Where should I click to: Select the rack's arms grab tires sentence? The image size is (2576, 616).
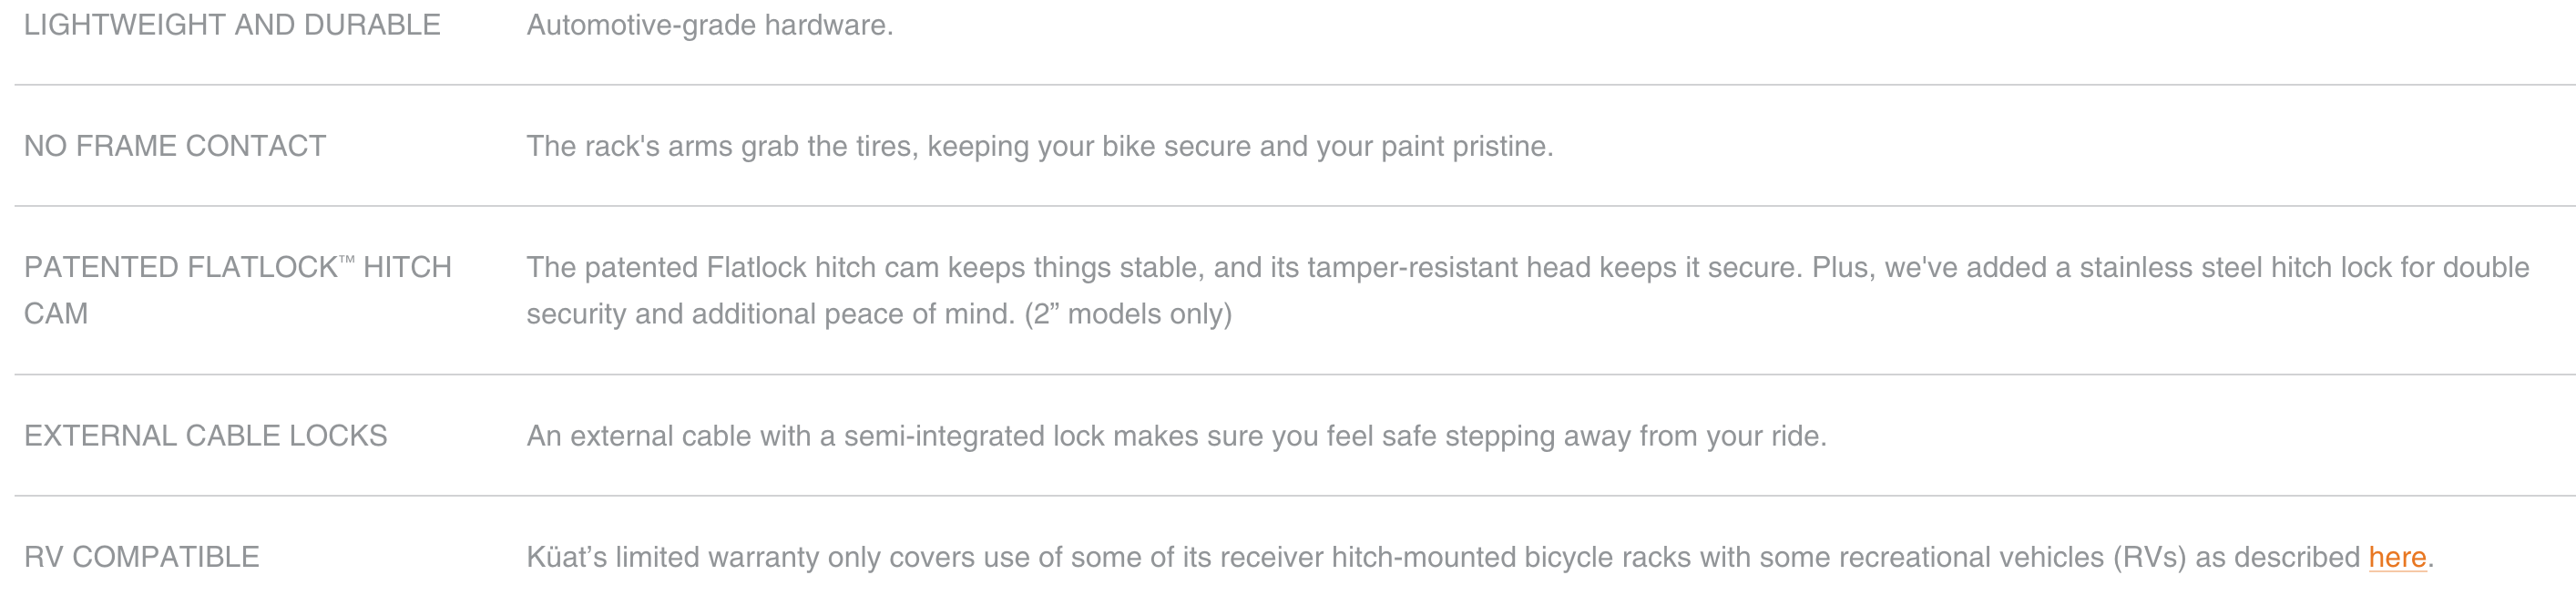tap(1040, 146)
